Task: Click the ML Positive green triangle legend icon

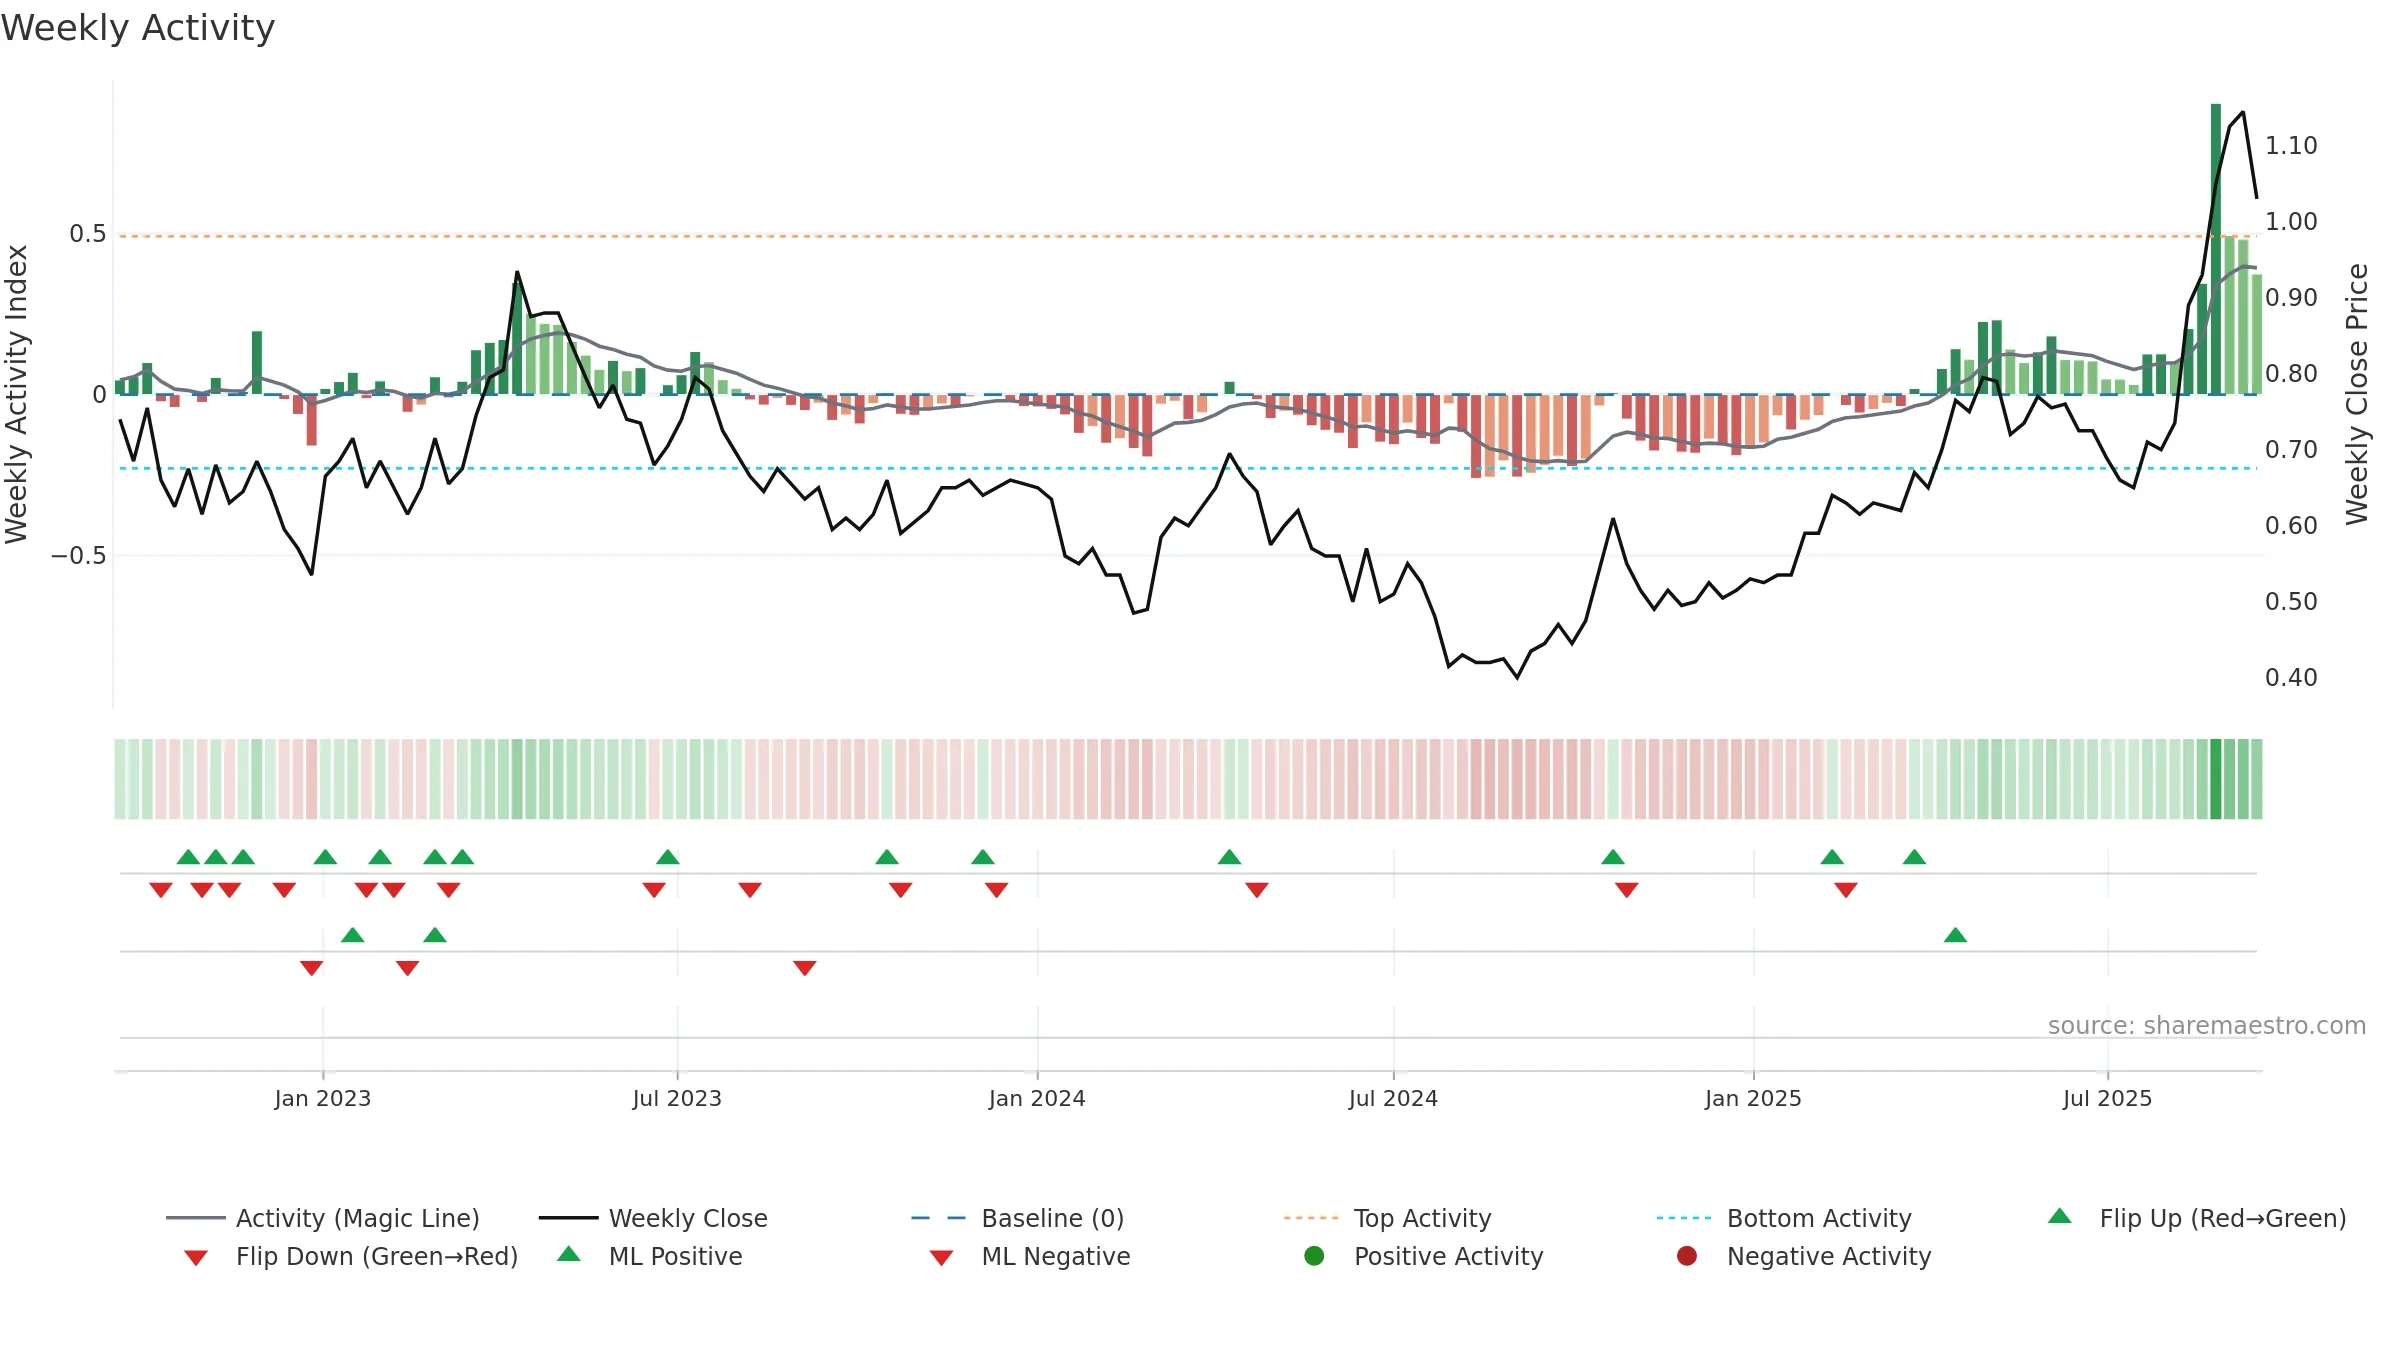Action: click(x=569, y=1254)
